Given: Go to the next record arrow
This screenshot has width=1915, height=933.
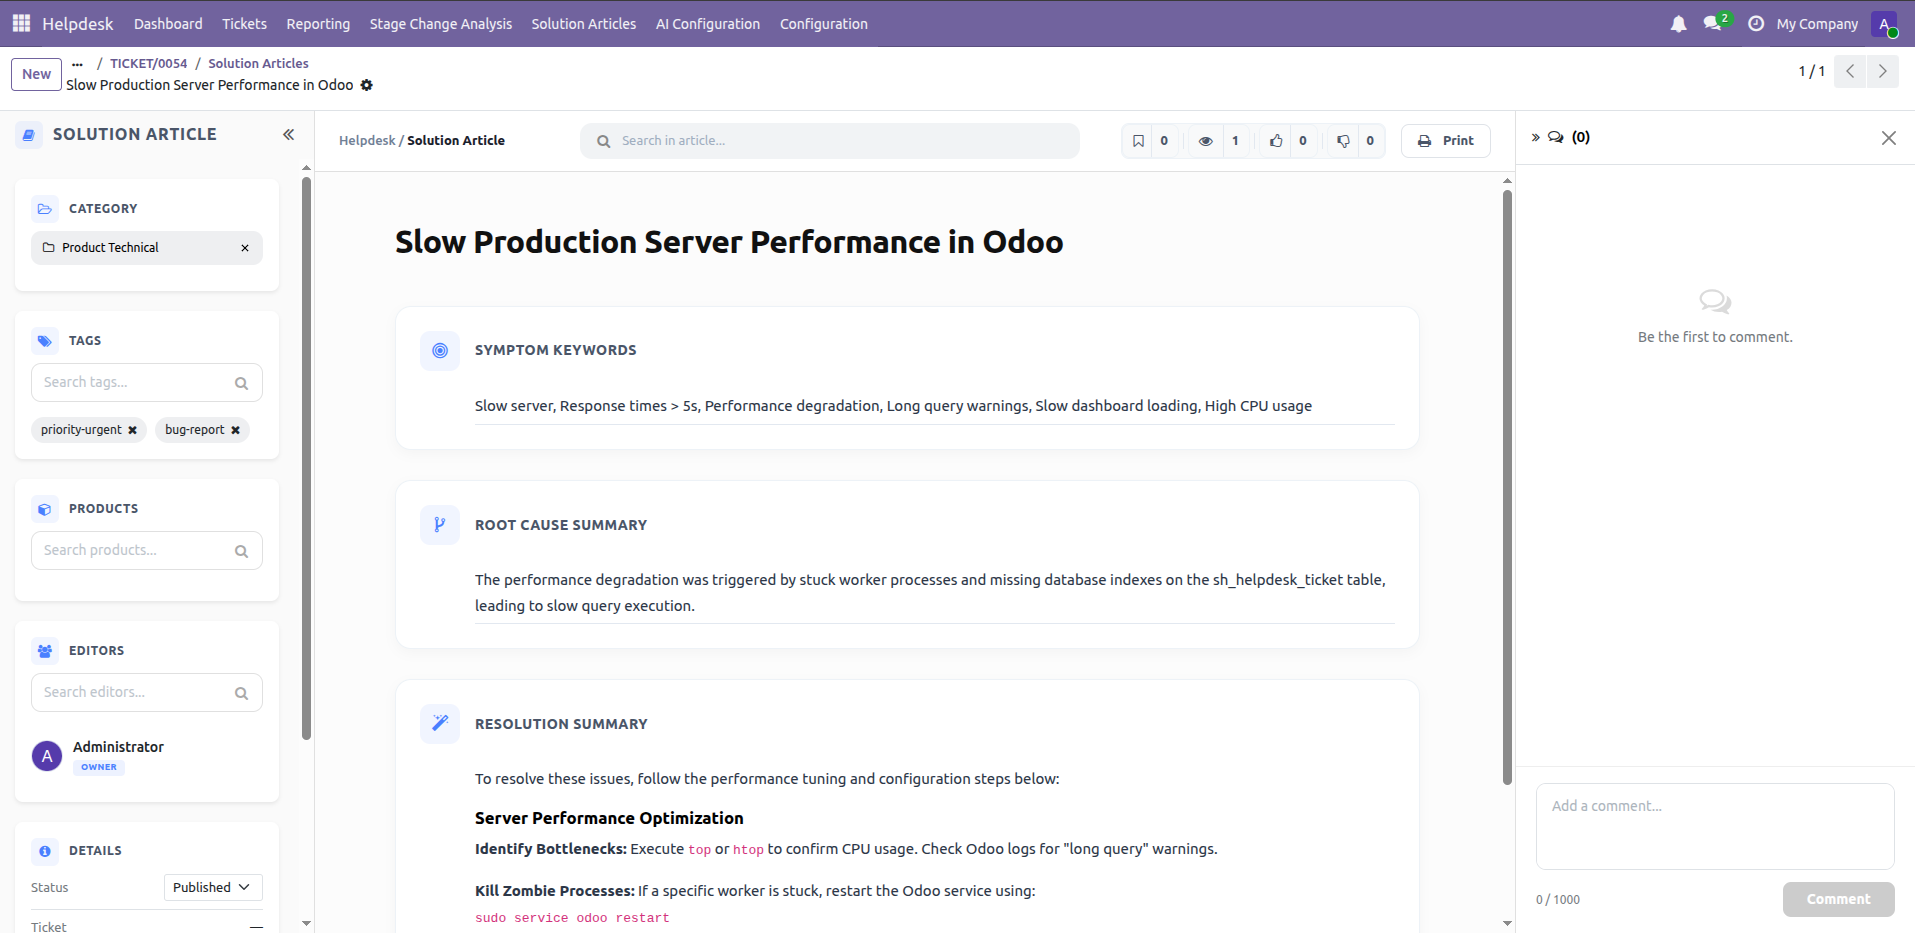Looking at the screenshot, I should tap(1882, 71).
